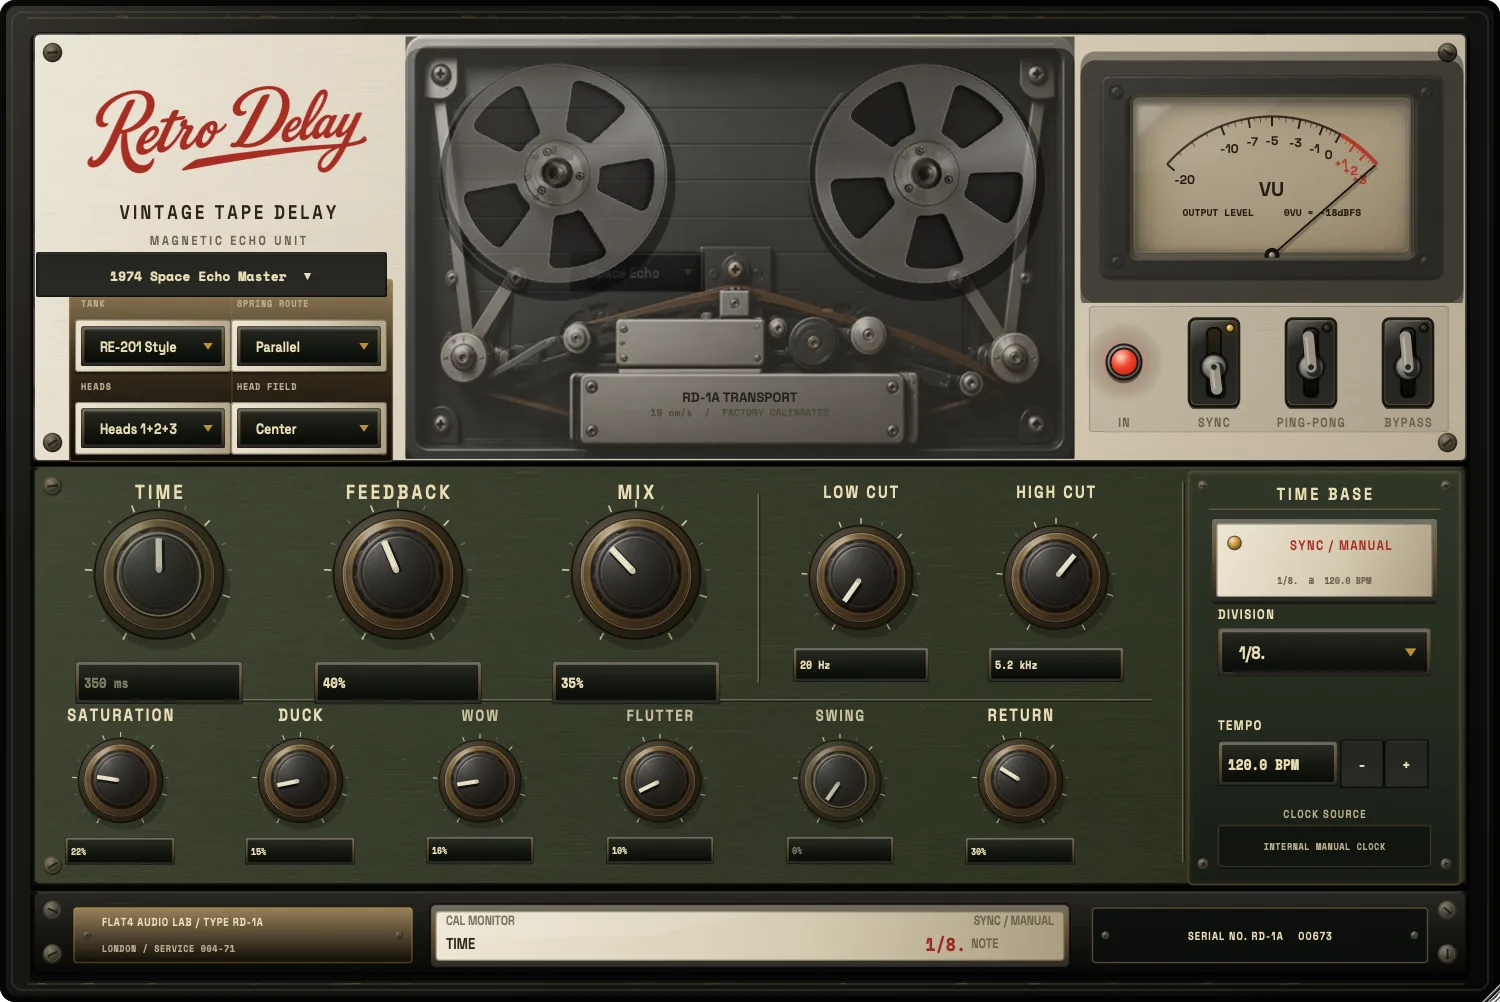
Task: Click the Retro Delay logo
Action: tap(229, 131)
